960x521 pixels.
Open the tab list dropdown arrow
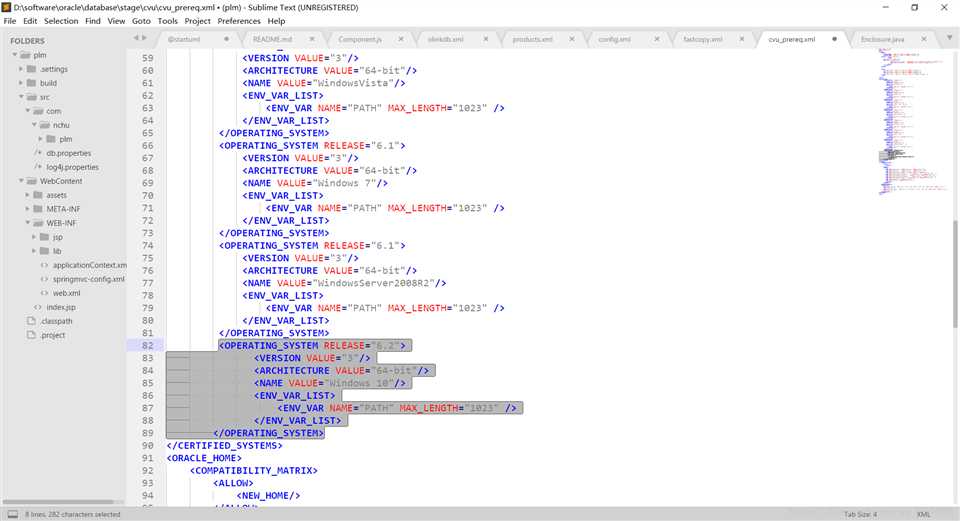click(x=950, y=38)
